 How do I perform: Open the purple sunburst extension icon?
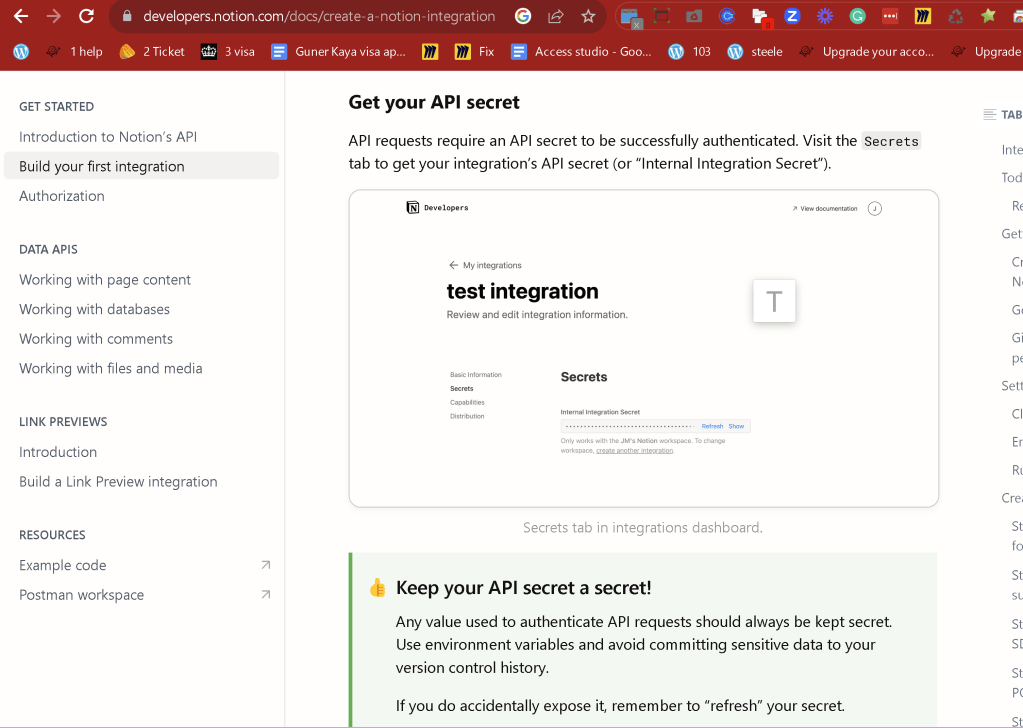[825, 16]
